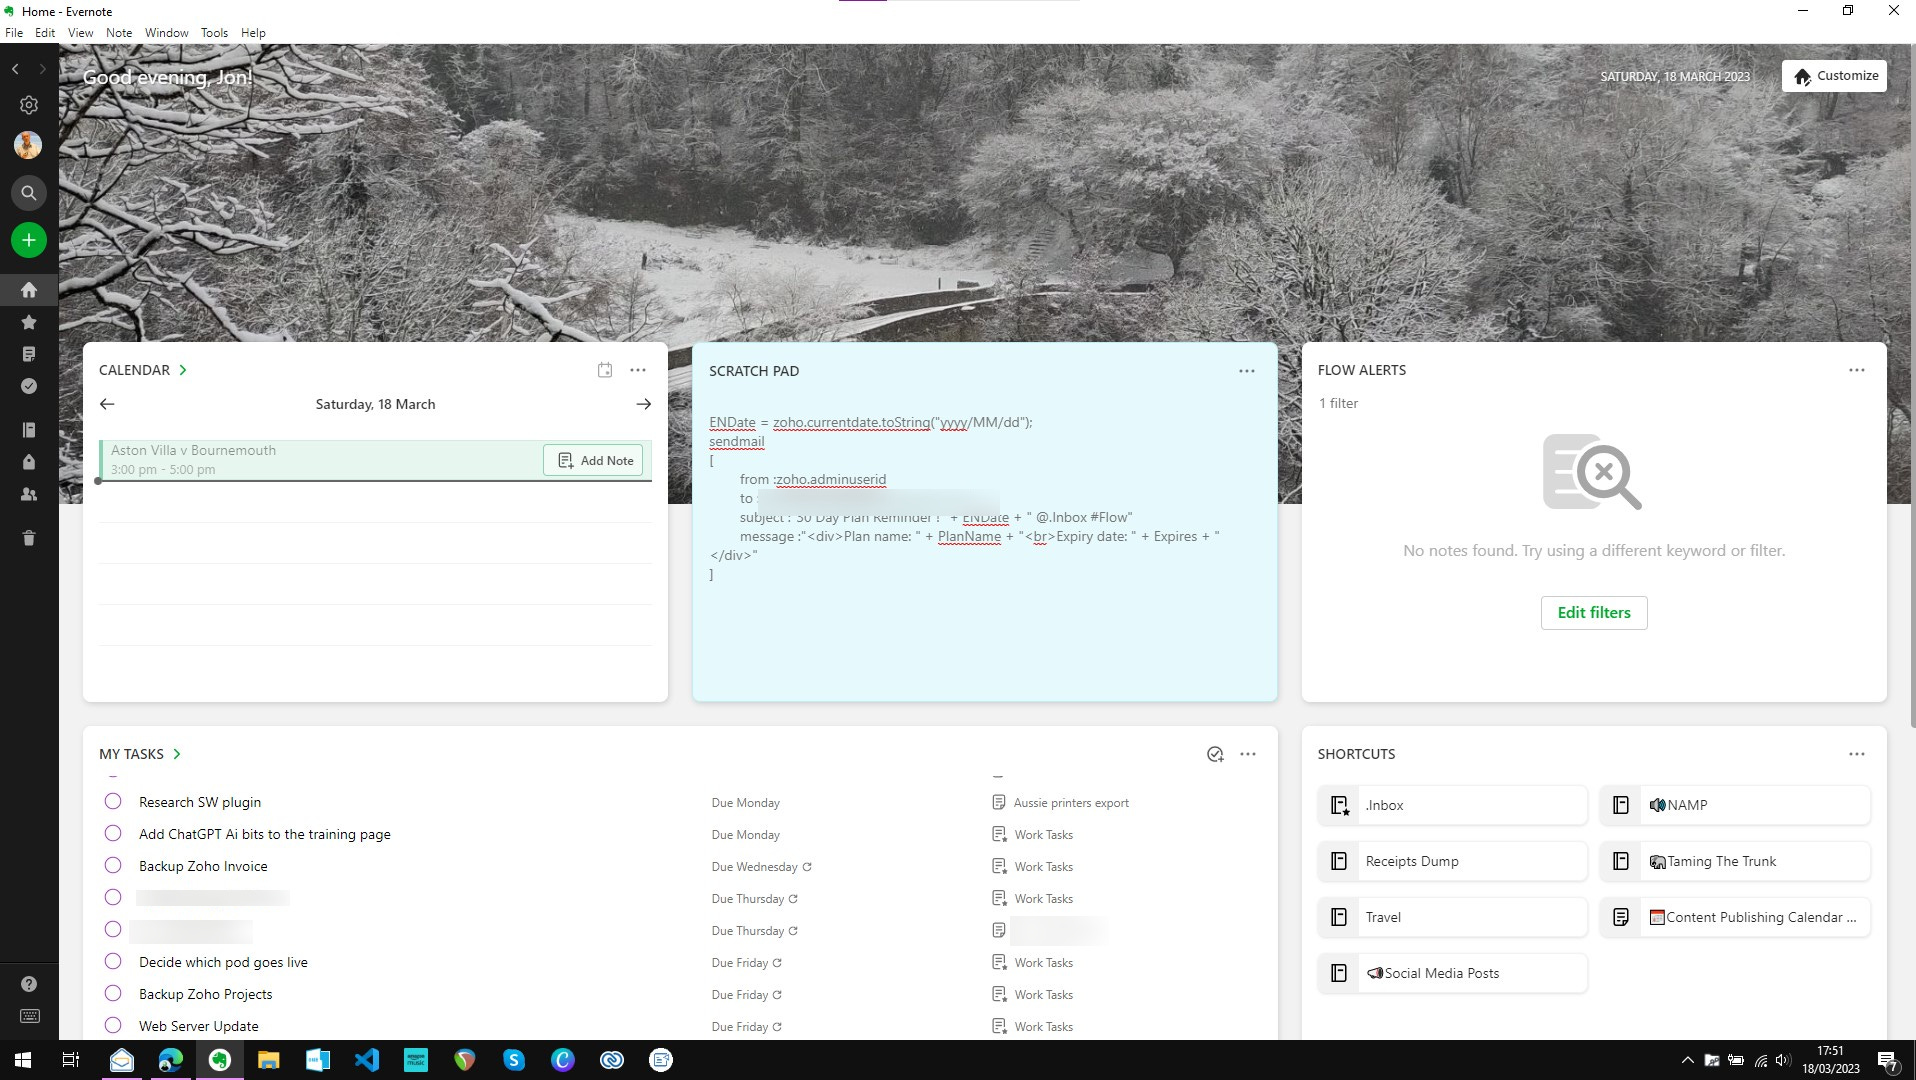Open My Tasks more options
Screen dimensions: 1916x1080
[x=1248, y=754]
